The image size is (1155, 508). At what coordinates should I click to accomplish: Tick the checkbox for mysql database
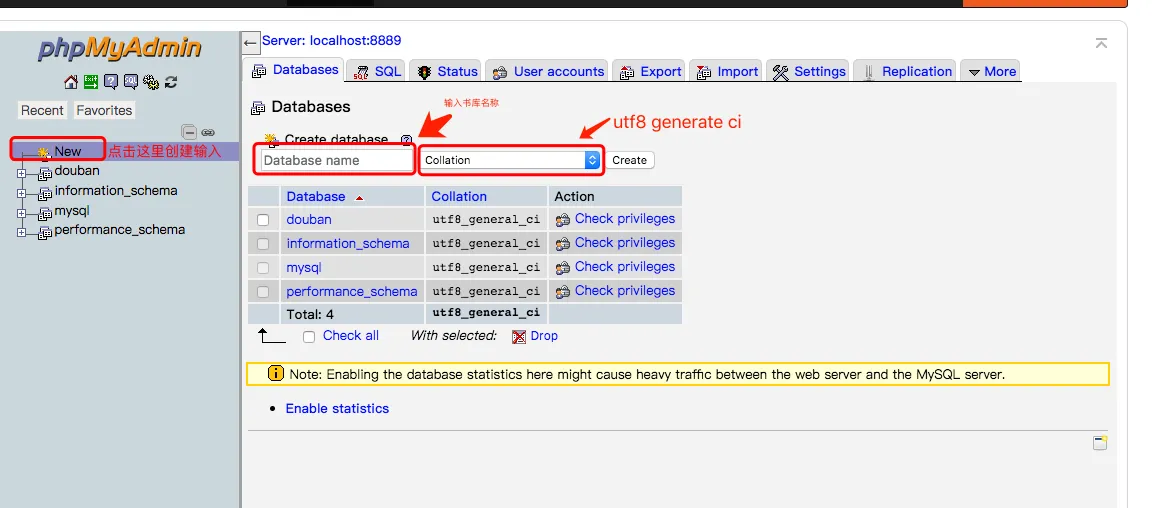click(x=263, y=268)
